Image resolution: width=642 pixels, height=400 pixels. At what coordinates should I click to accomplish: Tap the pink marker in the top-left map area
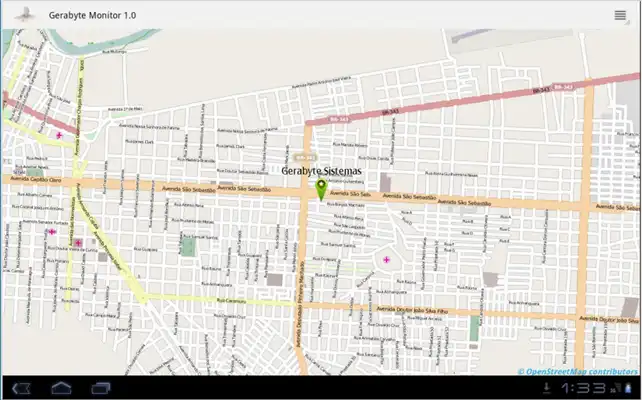tap(59, 134)
